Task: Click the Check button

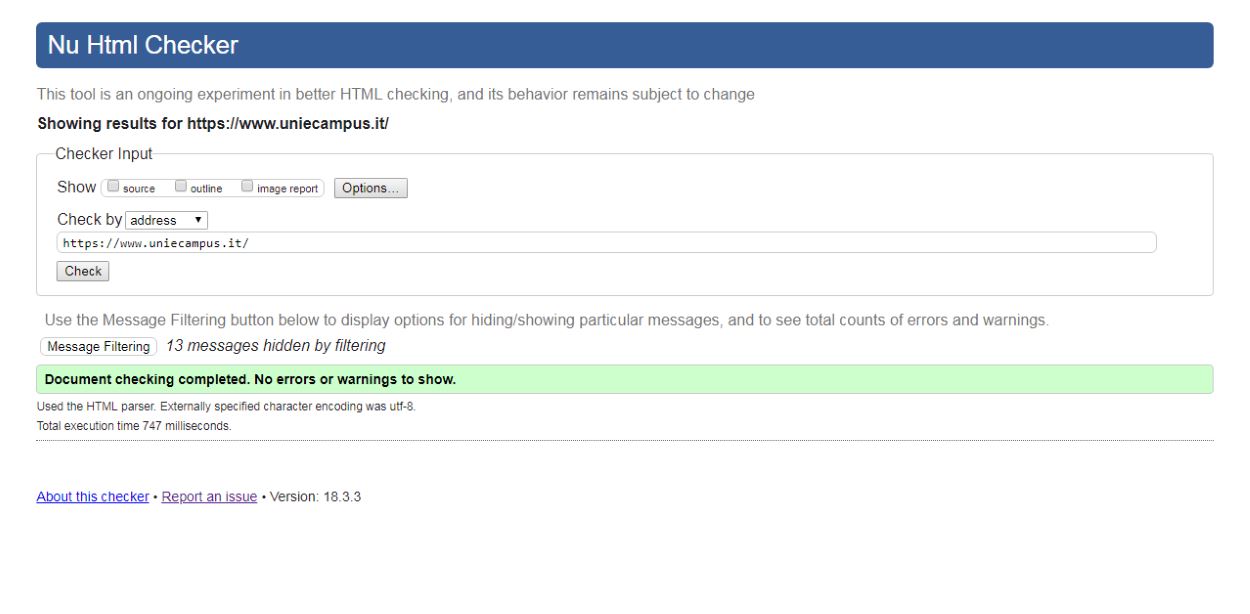Action: pyautogui.click(x=83, y=271)
